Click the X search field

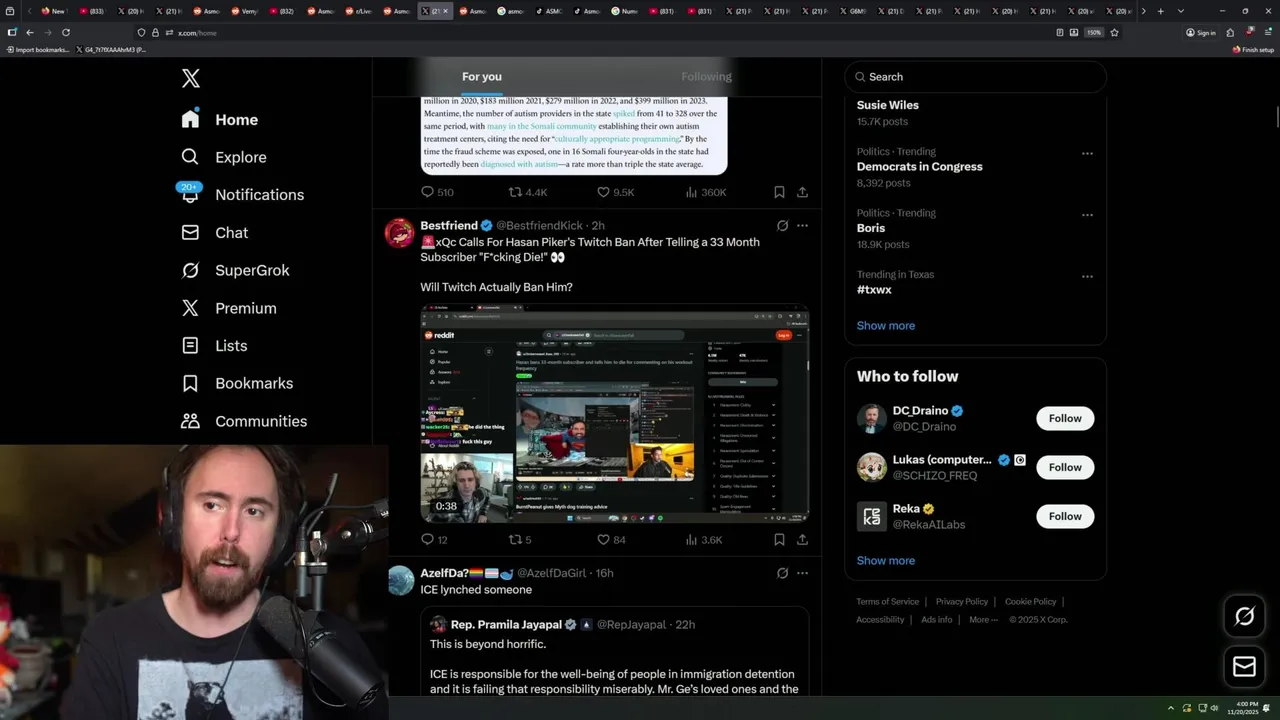coord(976,77)
